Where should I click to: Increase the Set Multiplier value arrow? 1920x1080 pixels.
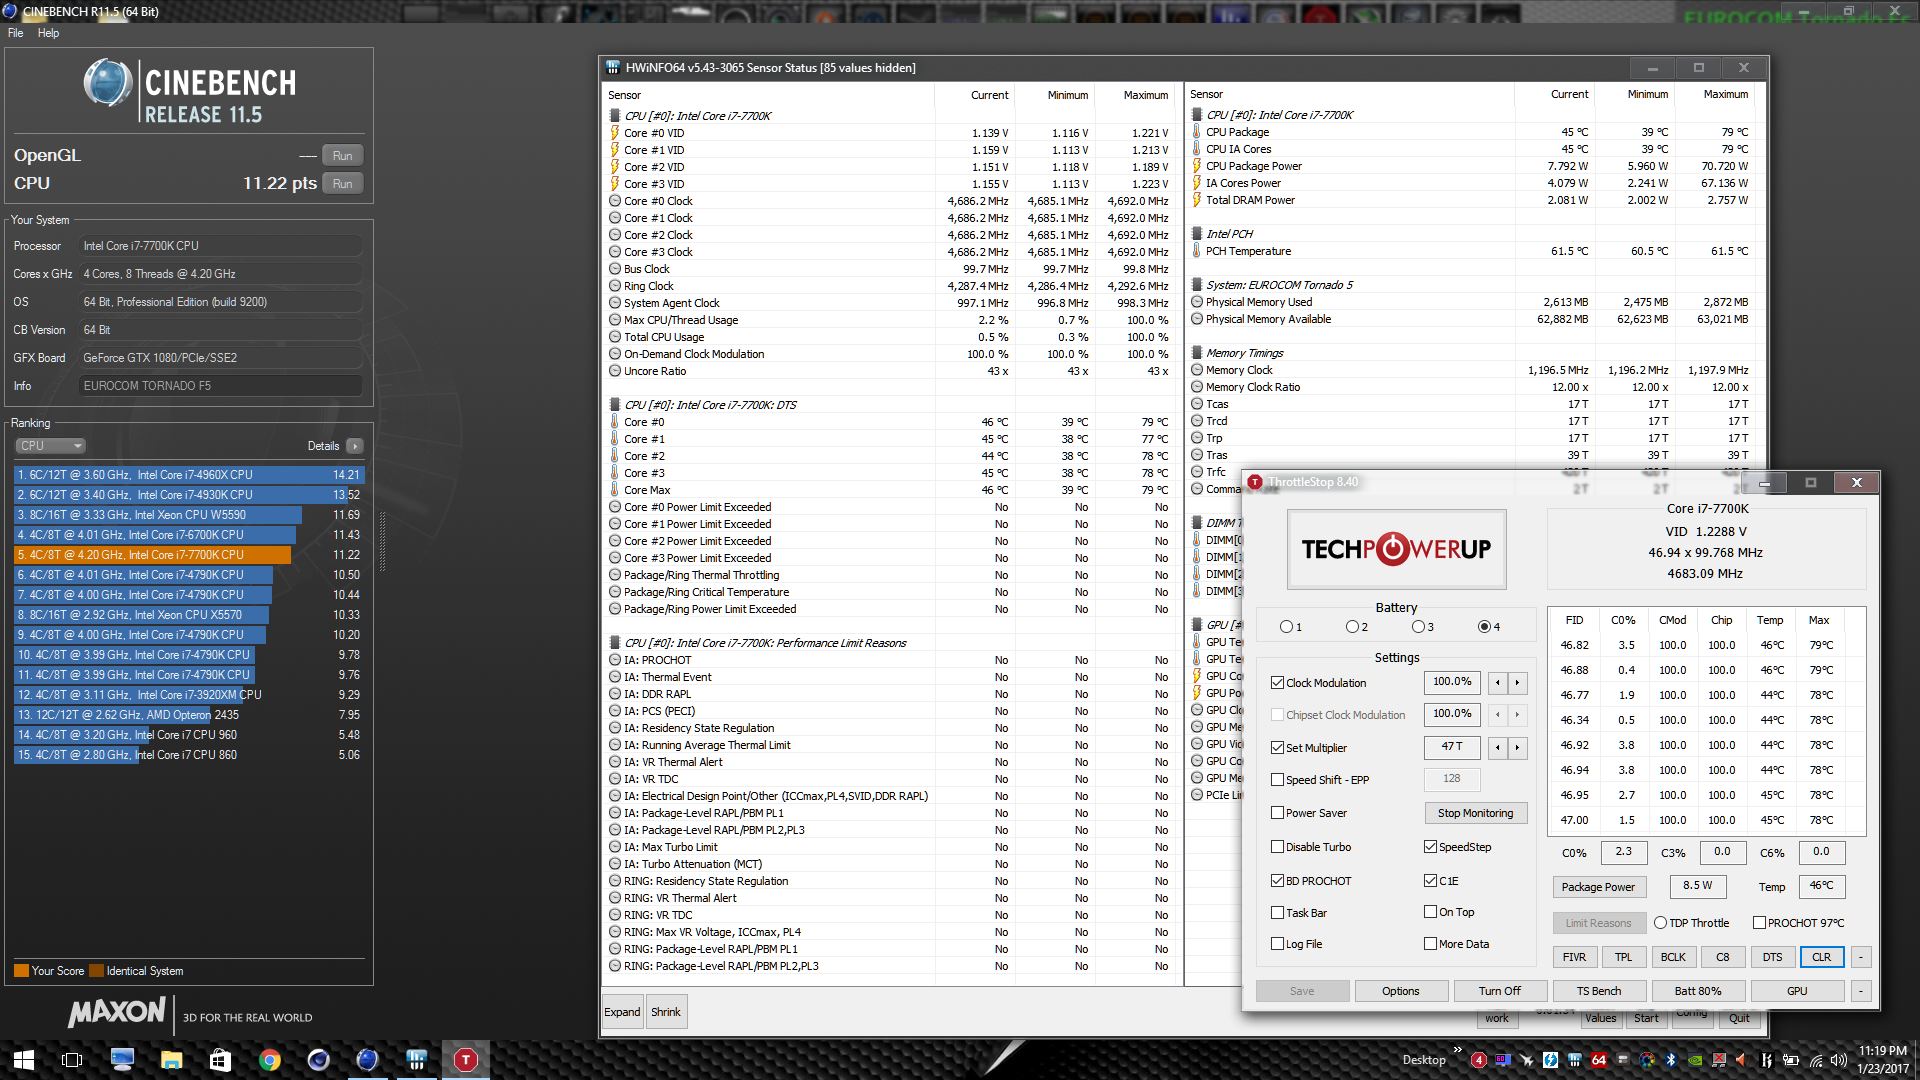point(1517,747)
